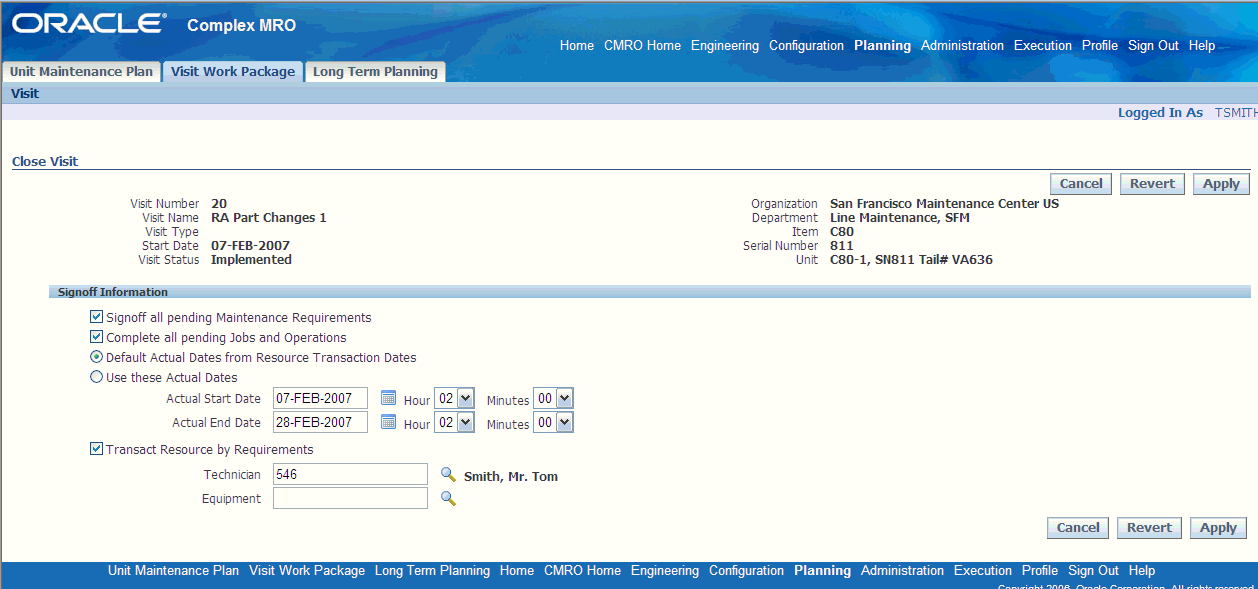Image resolution: width=1258 pixels, height=589 pixels.
Task: Open the Actual End Date Minutes dropdown
Action: click(553, 423)
